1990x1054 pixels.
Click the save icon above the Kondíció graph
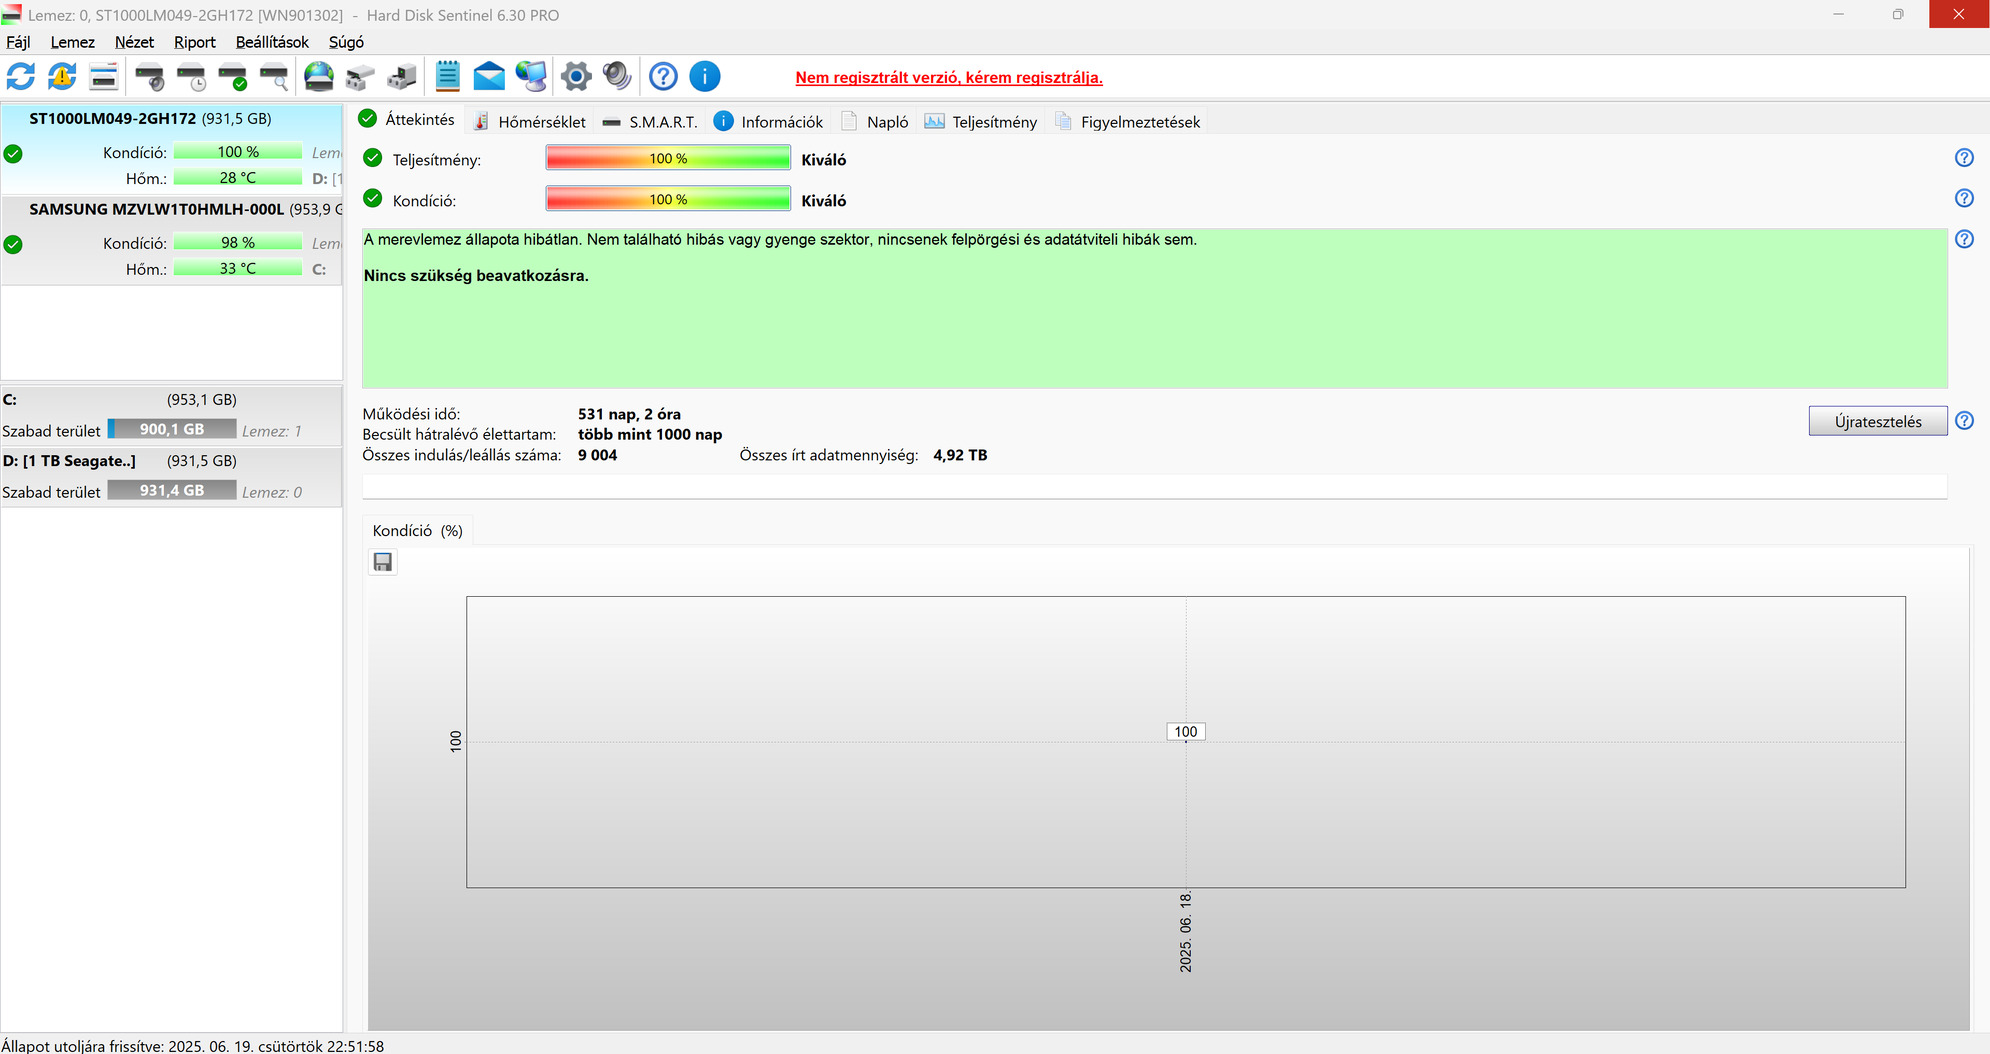pyautogui.click(x=383, y=562)
